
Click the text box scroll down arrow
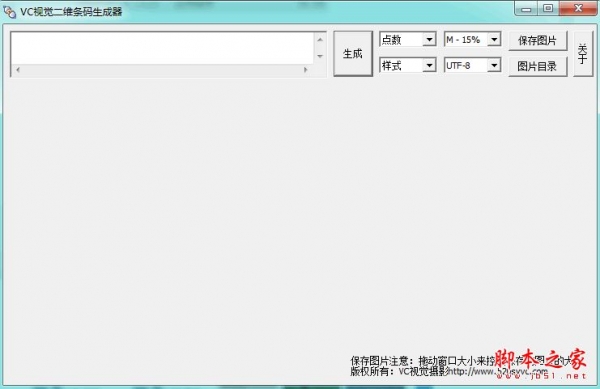click(320, 56)
